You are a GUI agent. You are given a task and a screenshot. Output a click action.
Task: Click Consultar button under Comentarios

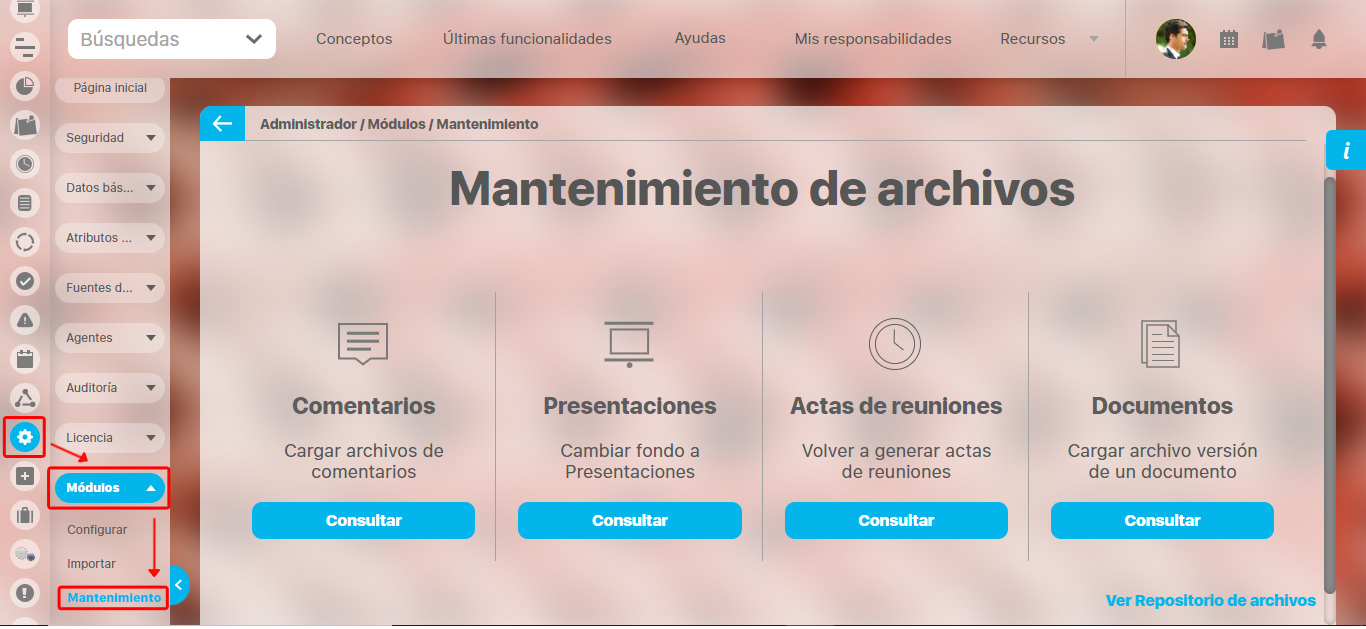coord(363,521)
